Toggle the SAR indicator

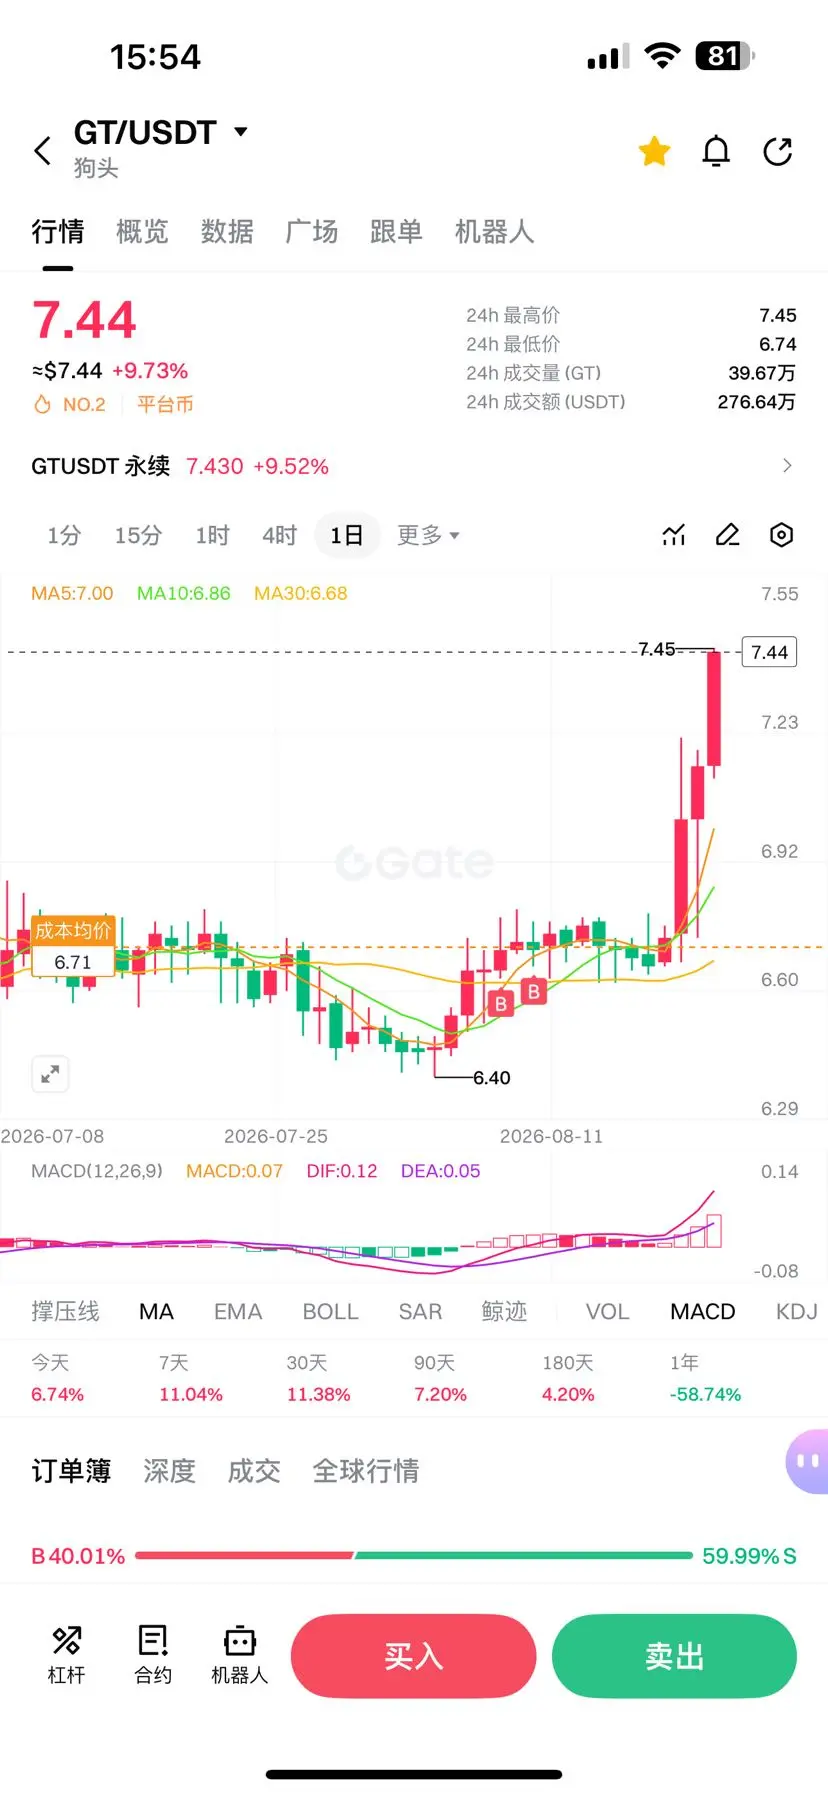420,1311
